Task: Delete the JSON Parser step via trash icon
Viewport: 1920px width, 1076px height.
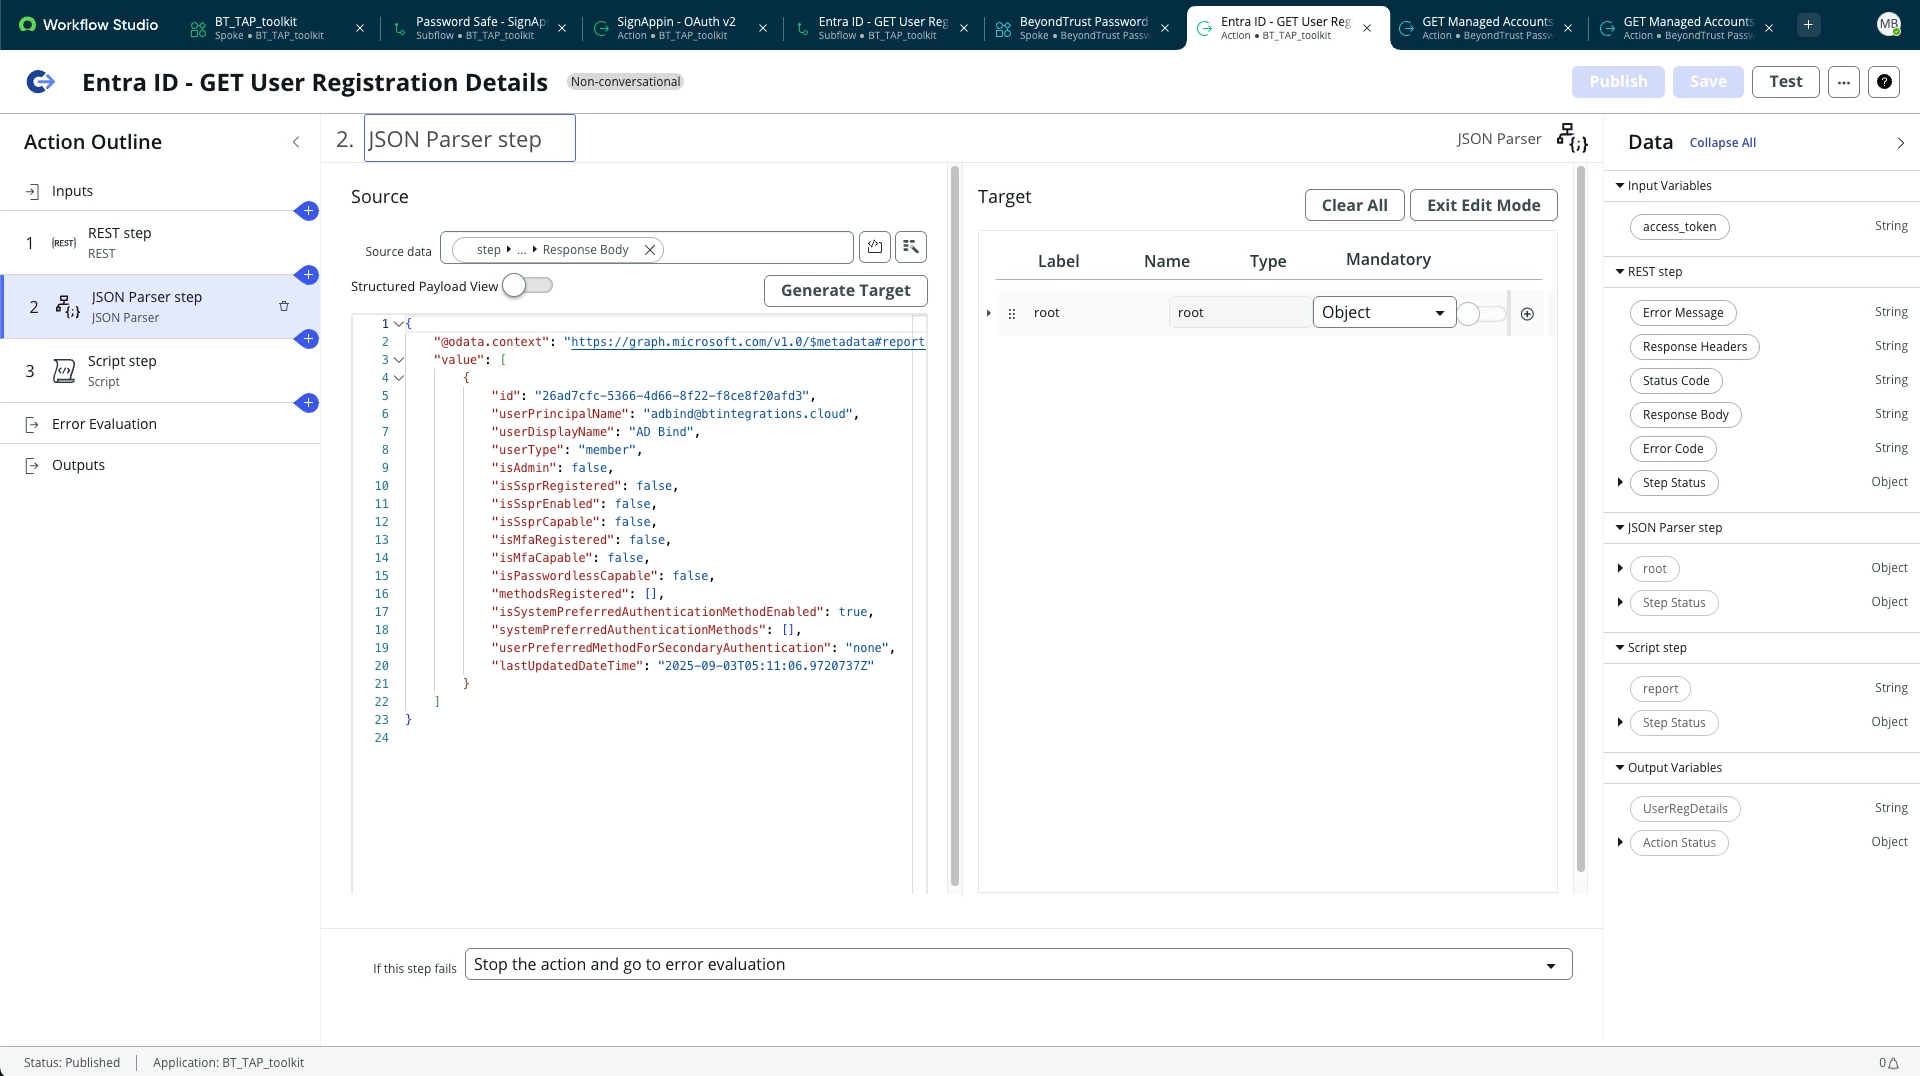Action: (284, 306)
